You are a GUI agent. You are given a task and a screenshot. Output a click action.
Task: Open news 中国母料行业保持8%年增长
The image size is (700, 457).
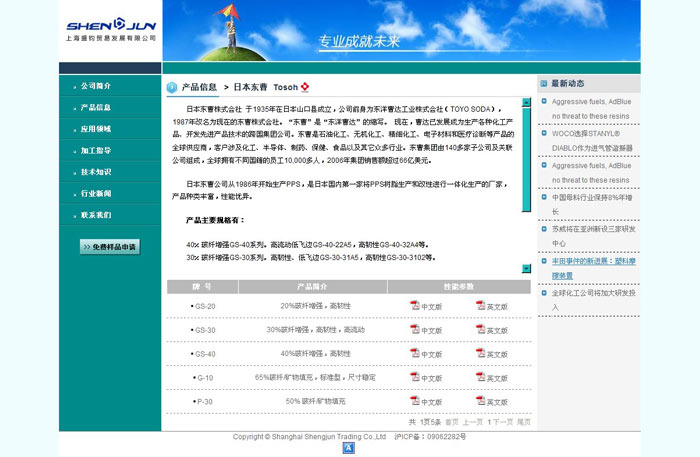coord(592,204)
